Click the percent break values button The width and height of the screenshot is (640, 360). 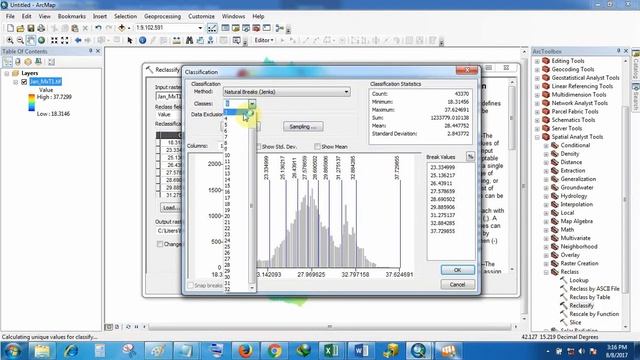(470, 157)
